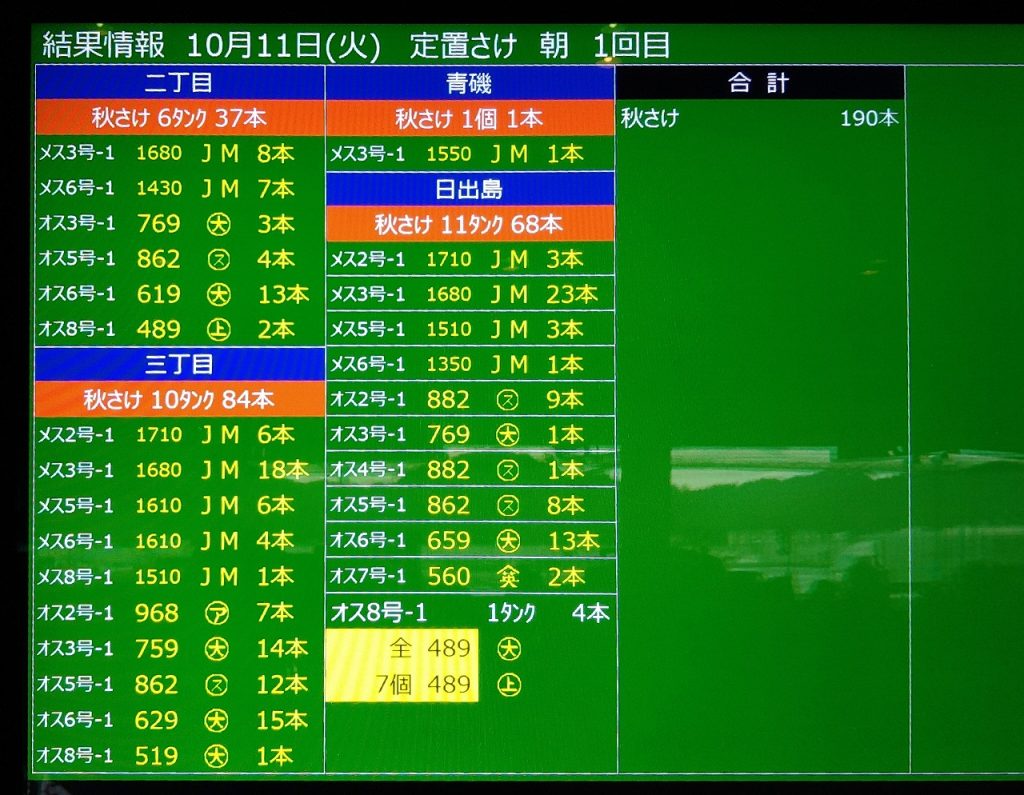Switch to the 三丁目 section header

tap(179, 364)
